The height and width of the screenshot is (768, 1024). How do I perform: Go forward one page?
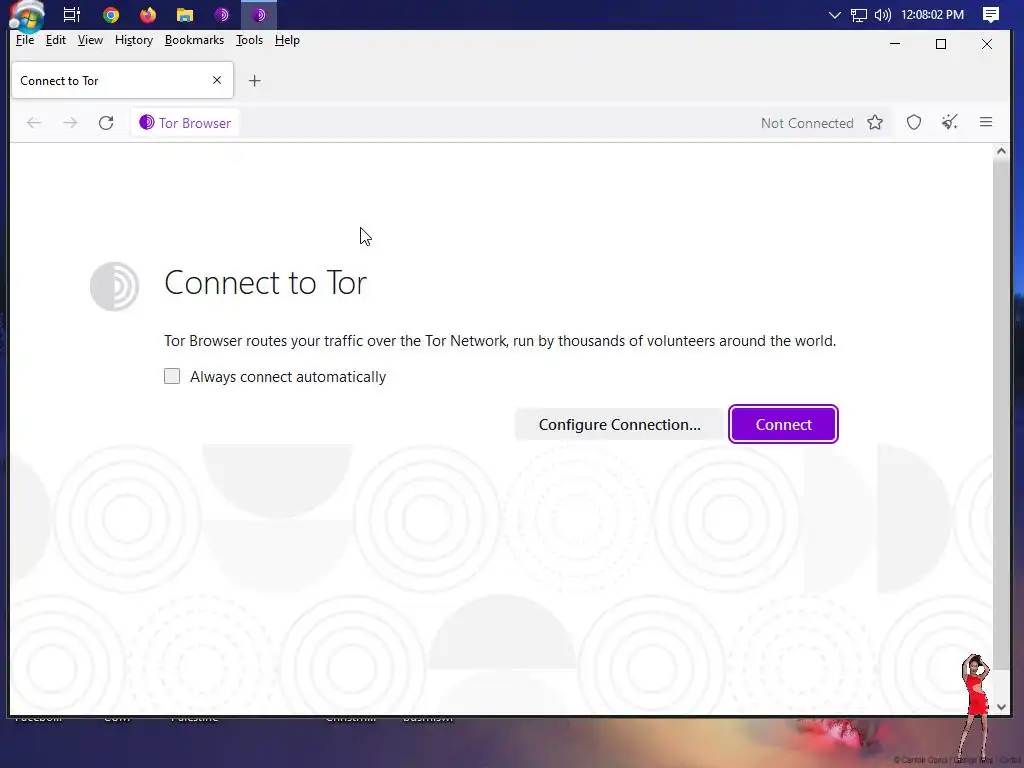click(70, 123)
